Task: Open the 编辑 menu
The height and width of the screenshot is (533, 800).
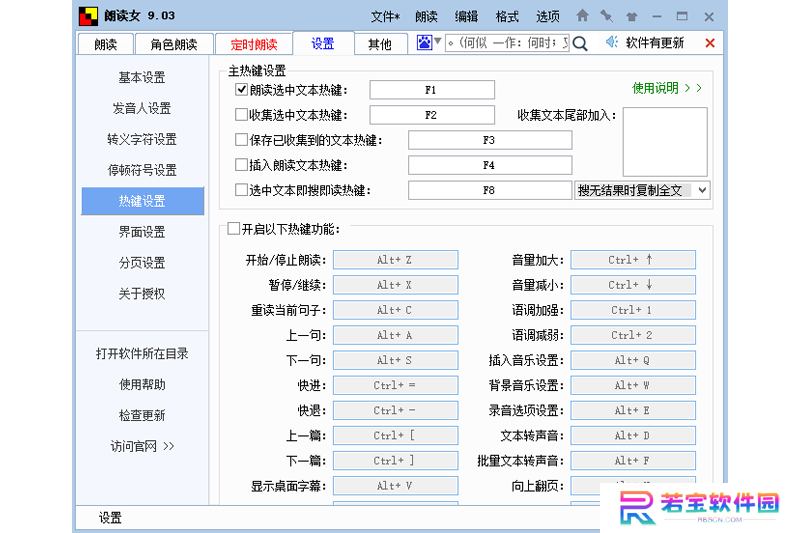Action: point(466,17)
